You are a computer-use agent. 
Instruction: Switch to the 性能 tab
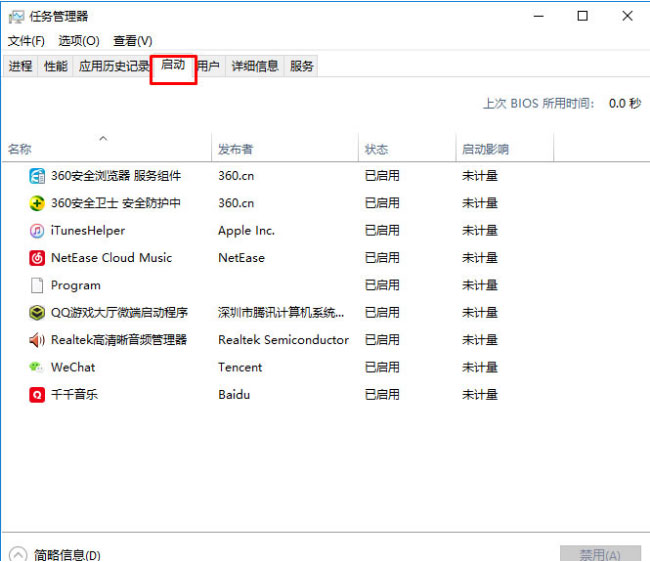pyautogui.click(x=56, y=66)
